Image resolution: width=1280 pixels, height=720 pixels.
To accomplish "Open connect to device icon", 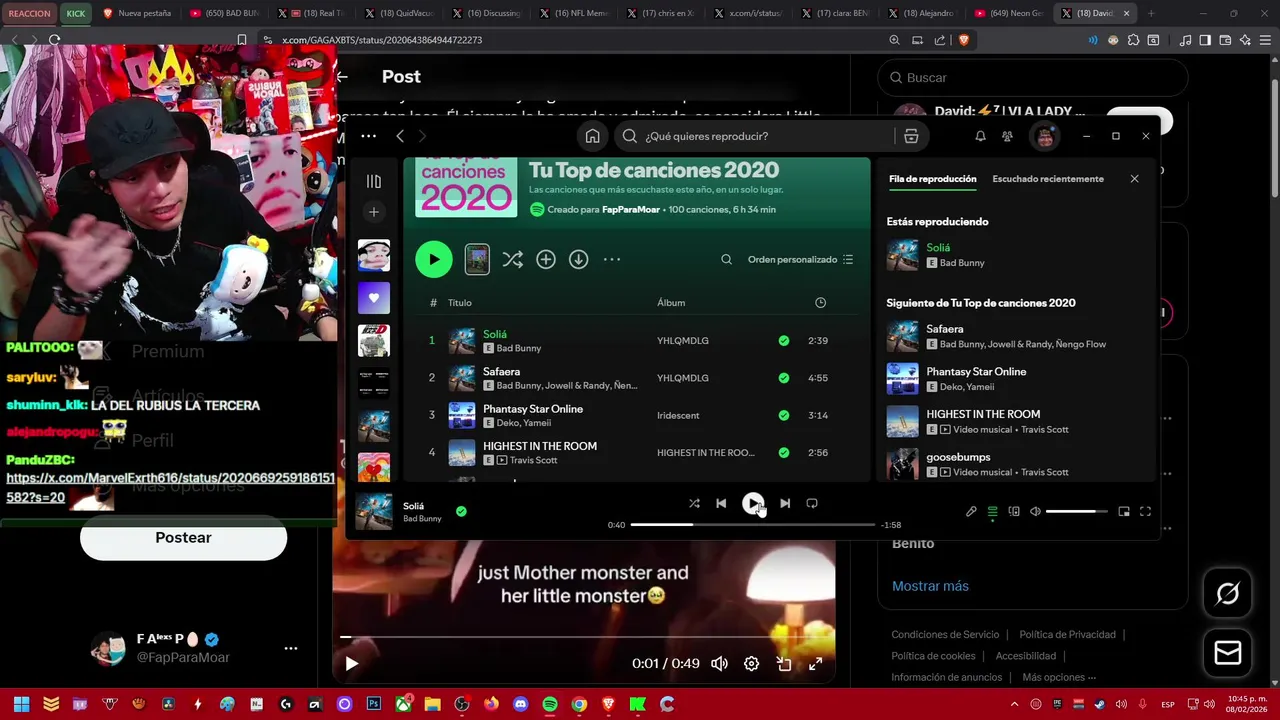I will tap(1014, 511).
